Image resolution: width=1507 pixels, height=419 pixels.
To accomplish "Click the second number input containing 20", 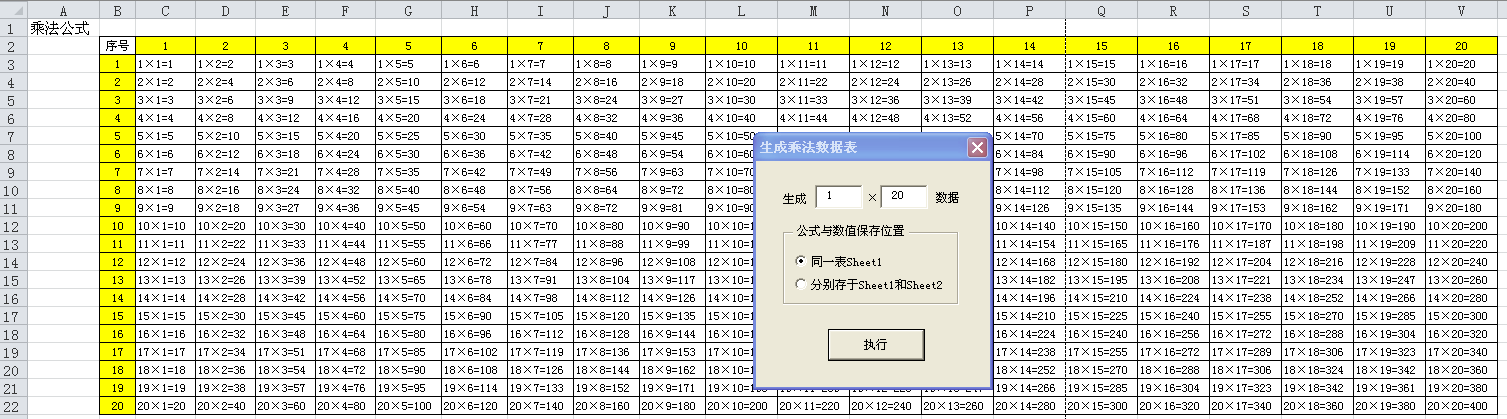I will coord(903,198).
